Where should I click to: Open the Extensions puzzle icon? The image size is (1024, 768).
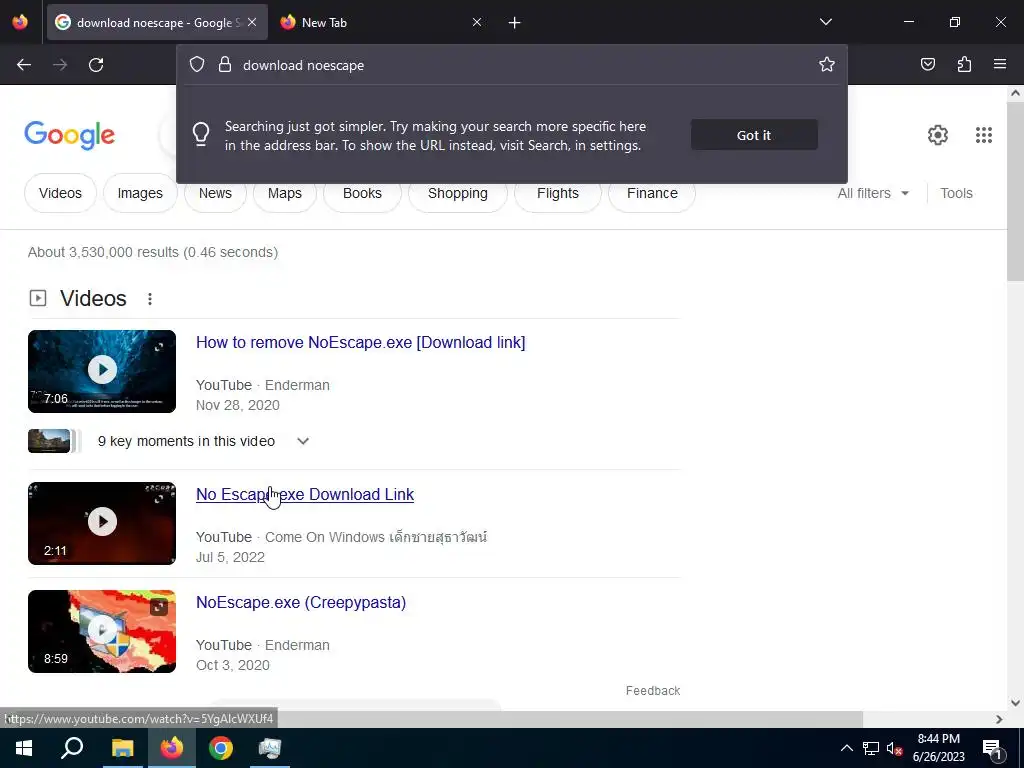click(964, 64)
